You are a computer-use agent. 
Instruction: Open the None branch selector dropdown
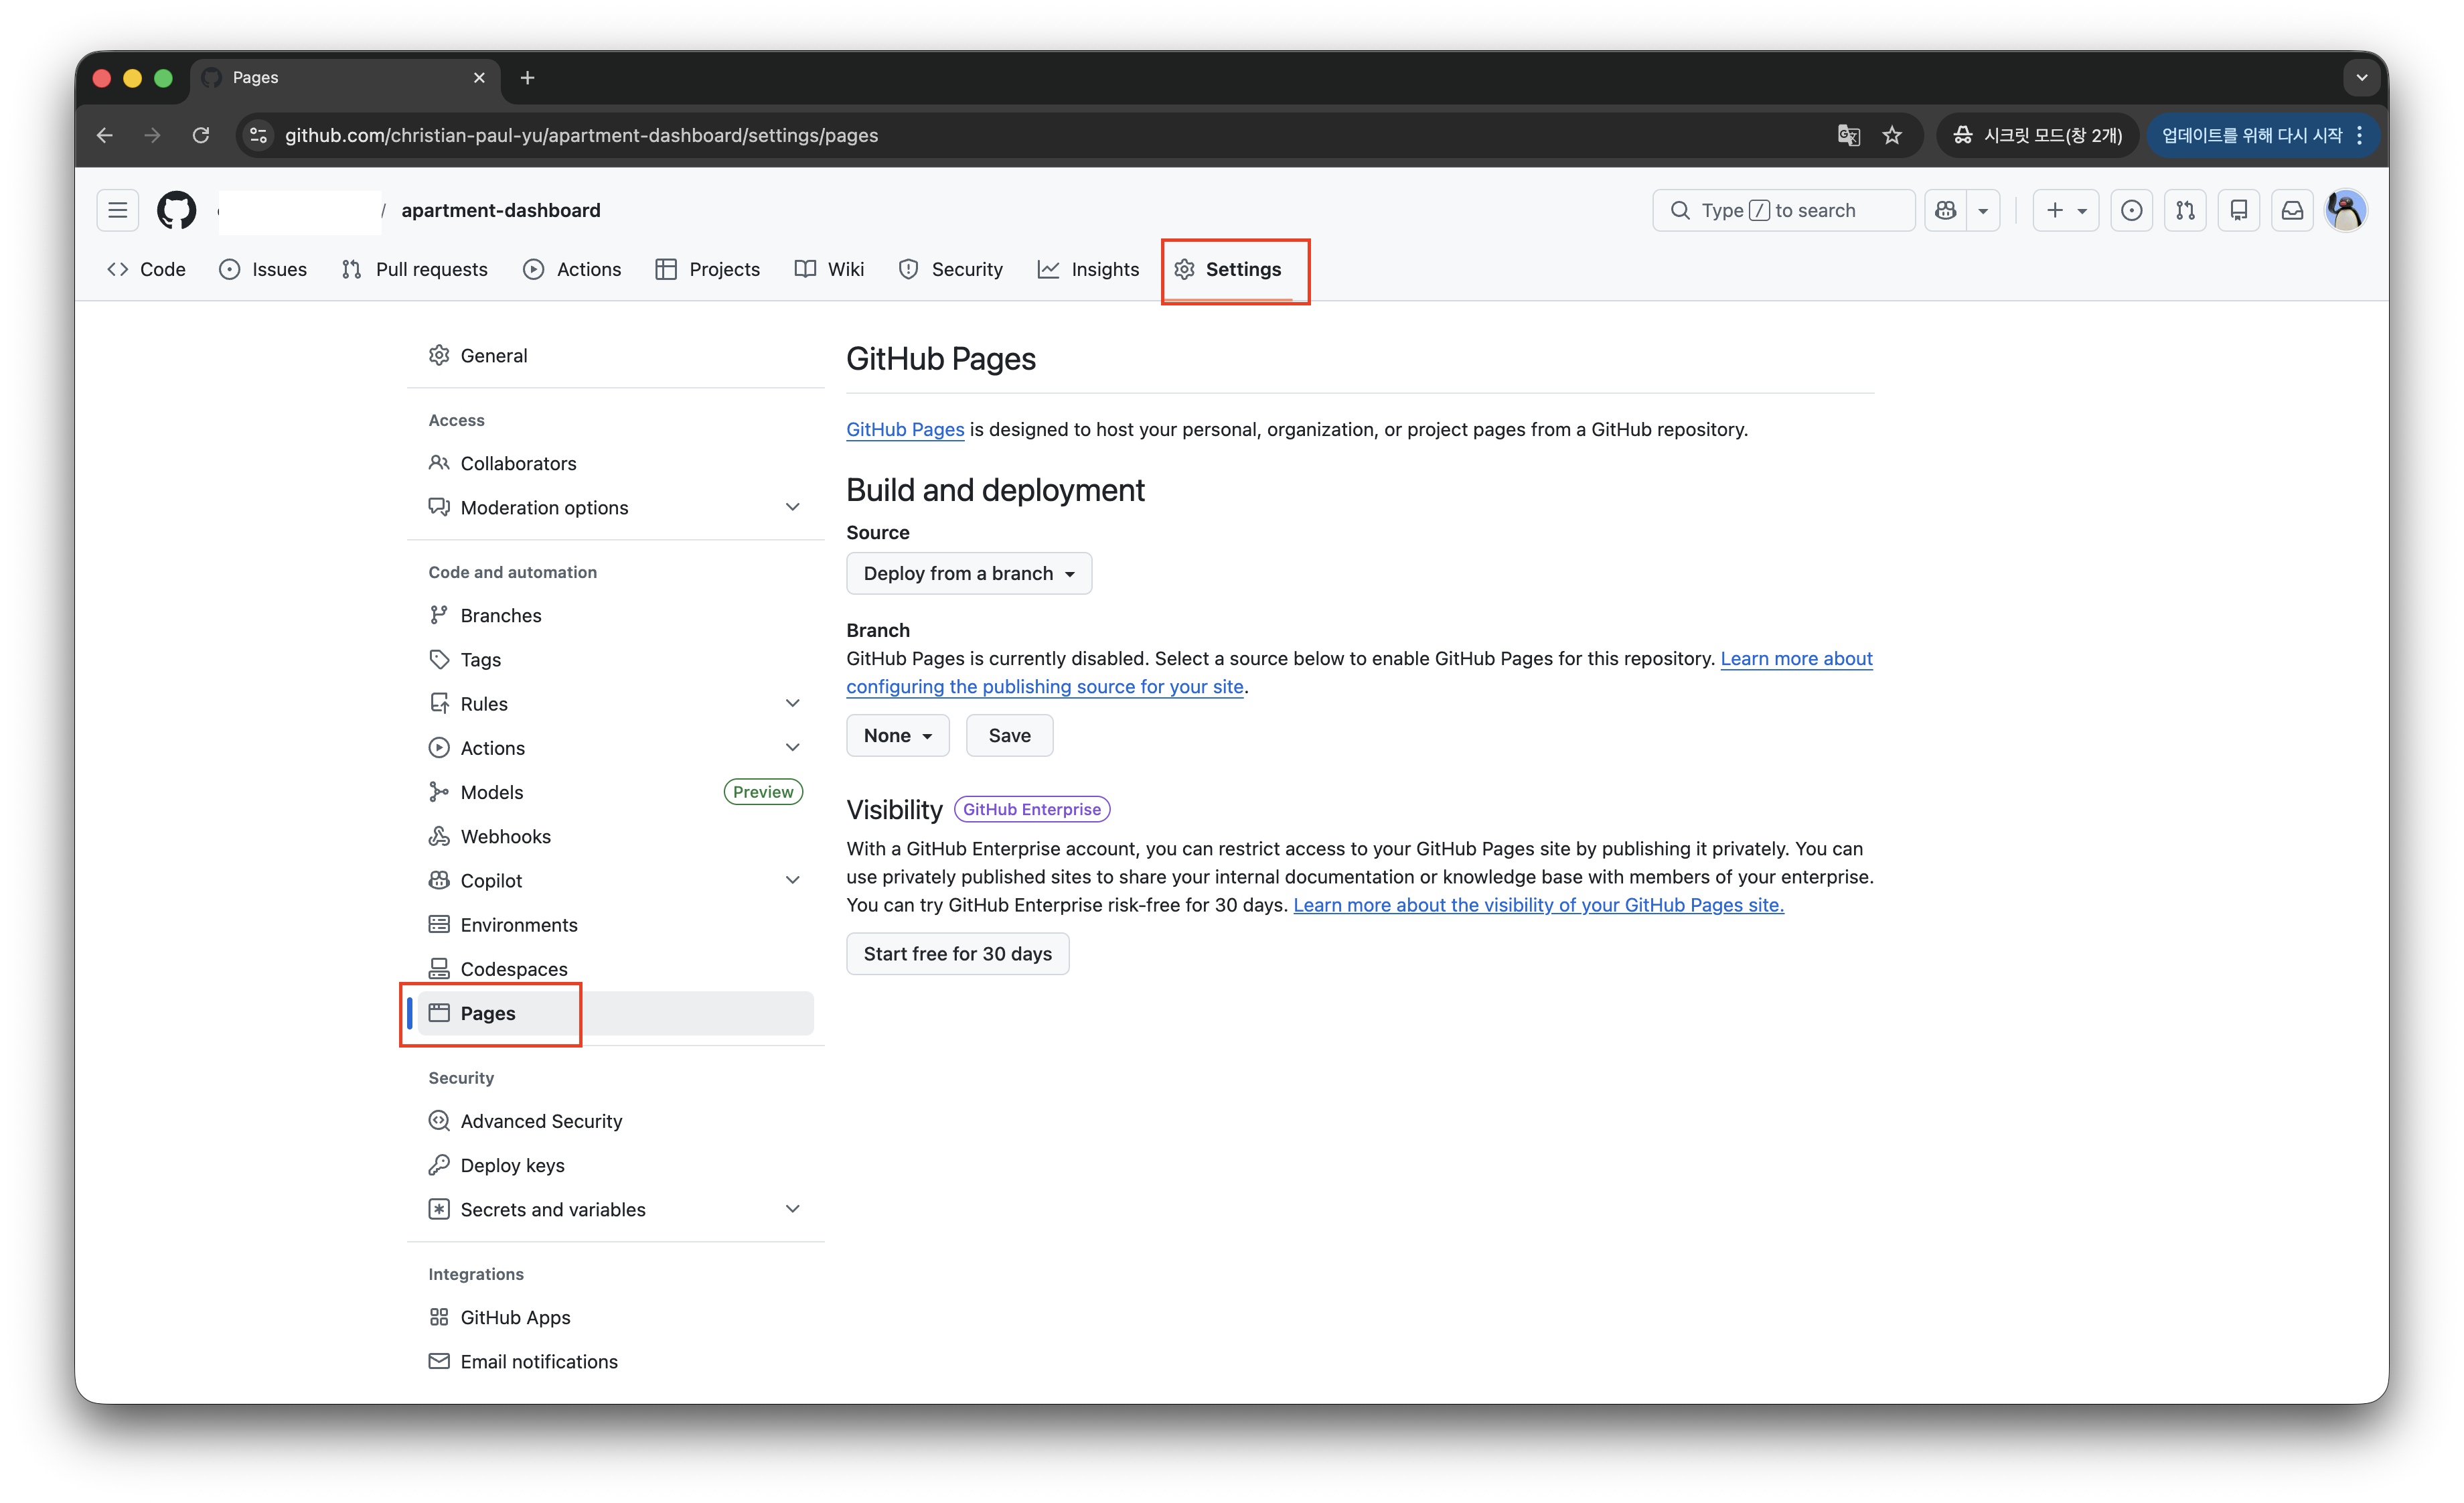(897, 735)
